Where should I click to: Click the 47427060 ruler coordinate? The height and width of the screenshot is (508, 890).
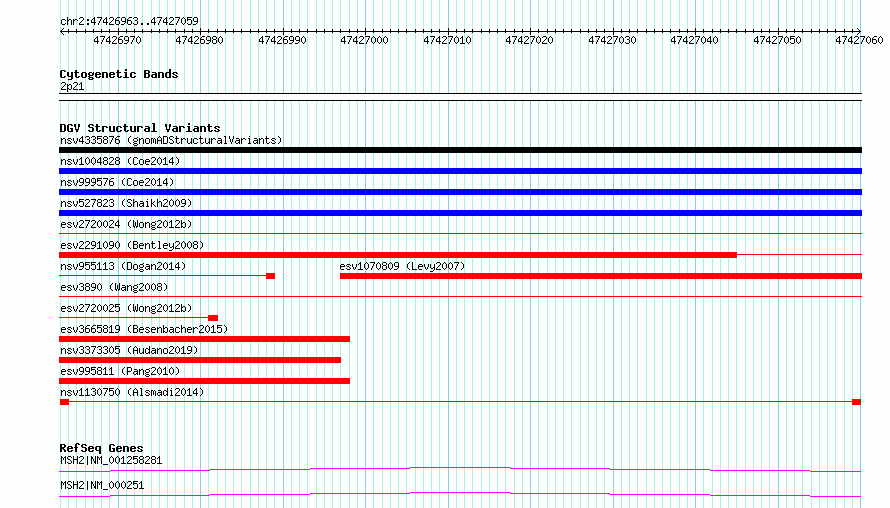pos(859,40)
